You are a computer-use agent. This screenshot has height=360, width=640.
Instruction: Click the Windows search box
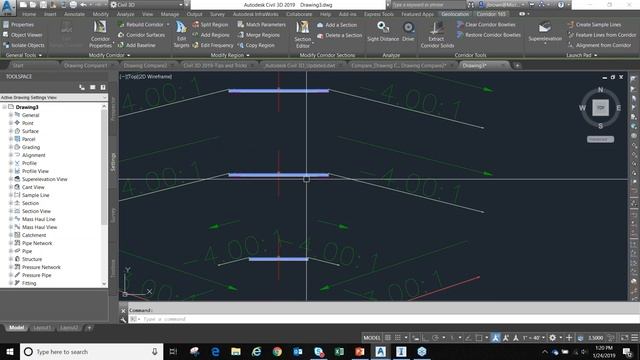click(x=92, y=351)
